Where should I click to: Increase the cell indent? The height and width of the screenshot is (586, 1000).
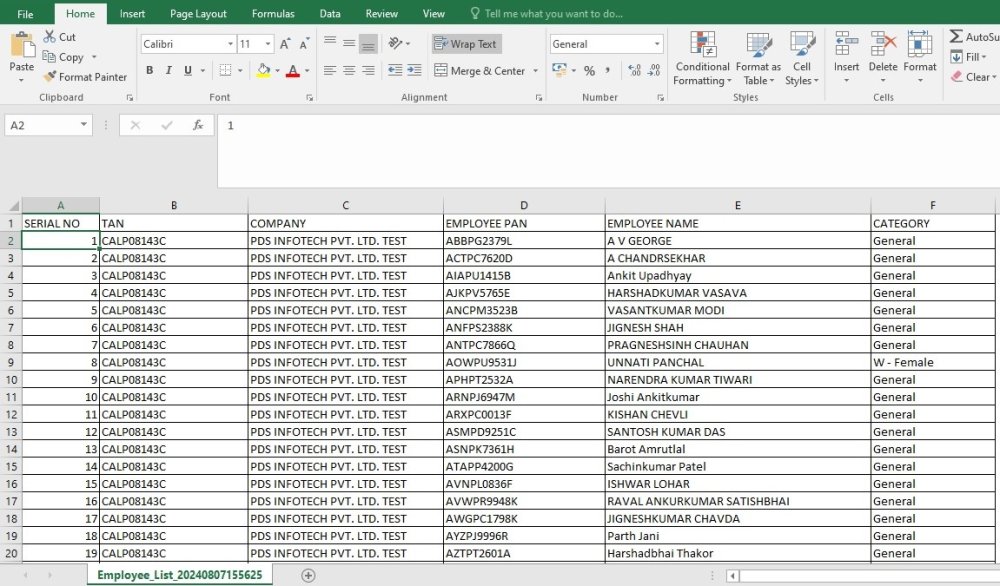[x=415, y=70]
